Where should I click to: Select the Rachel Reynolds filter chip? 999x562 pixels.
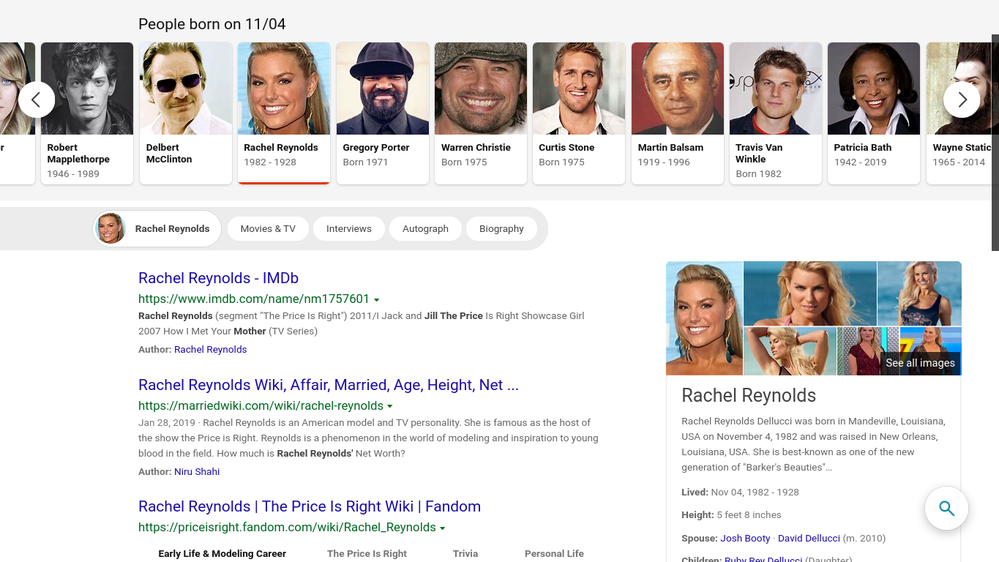click(157, 229)
